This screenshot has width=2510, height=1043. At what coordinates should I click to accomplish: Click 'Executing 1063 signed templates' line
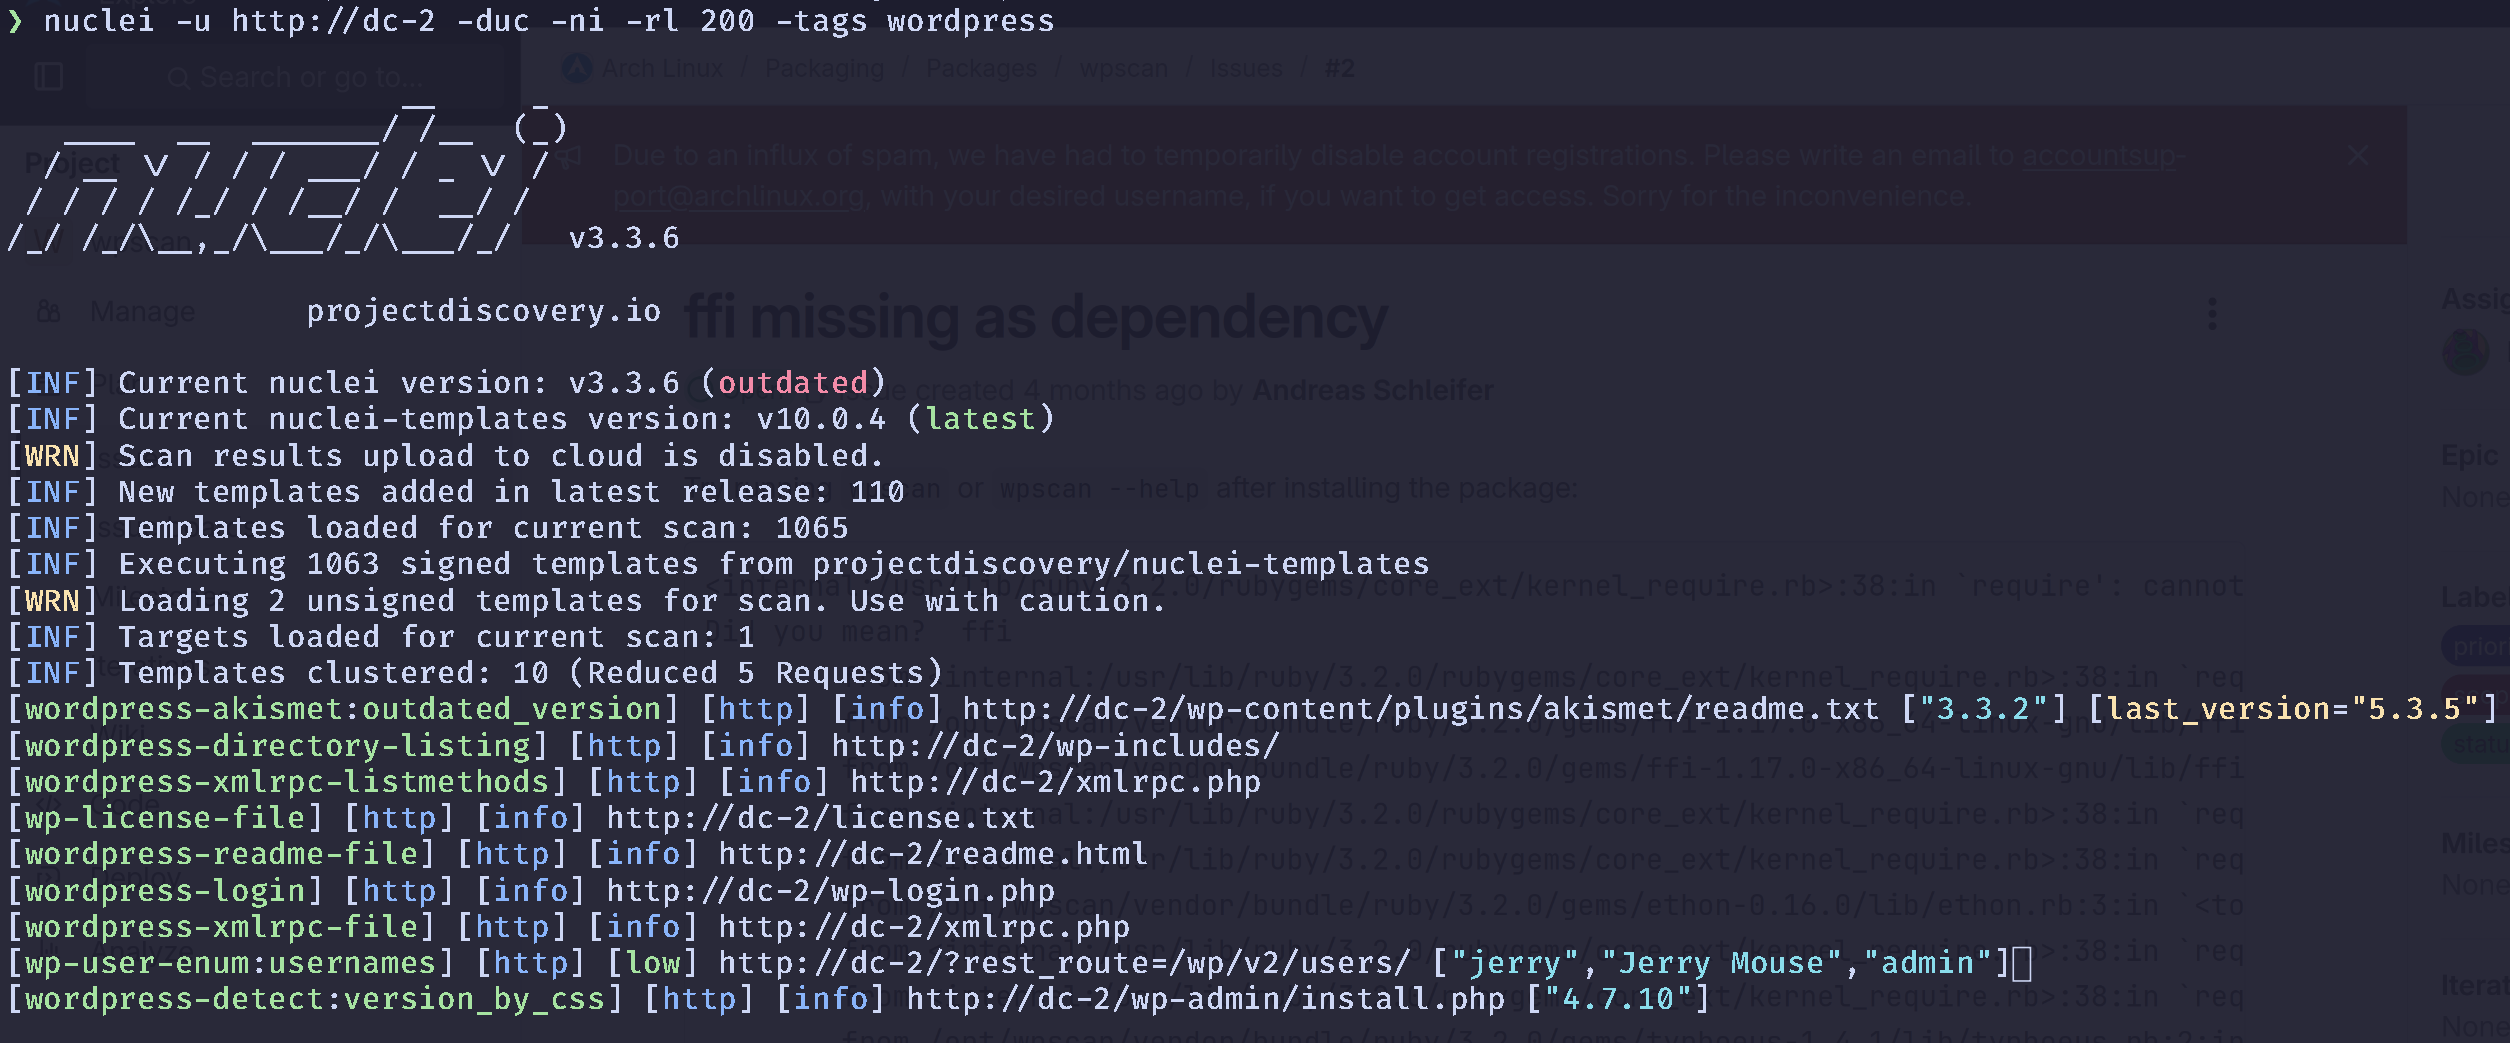(x=773, y=564)
